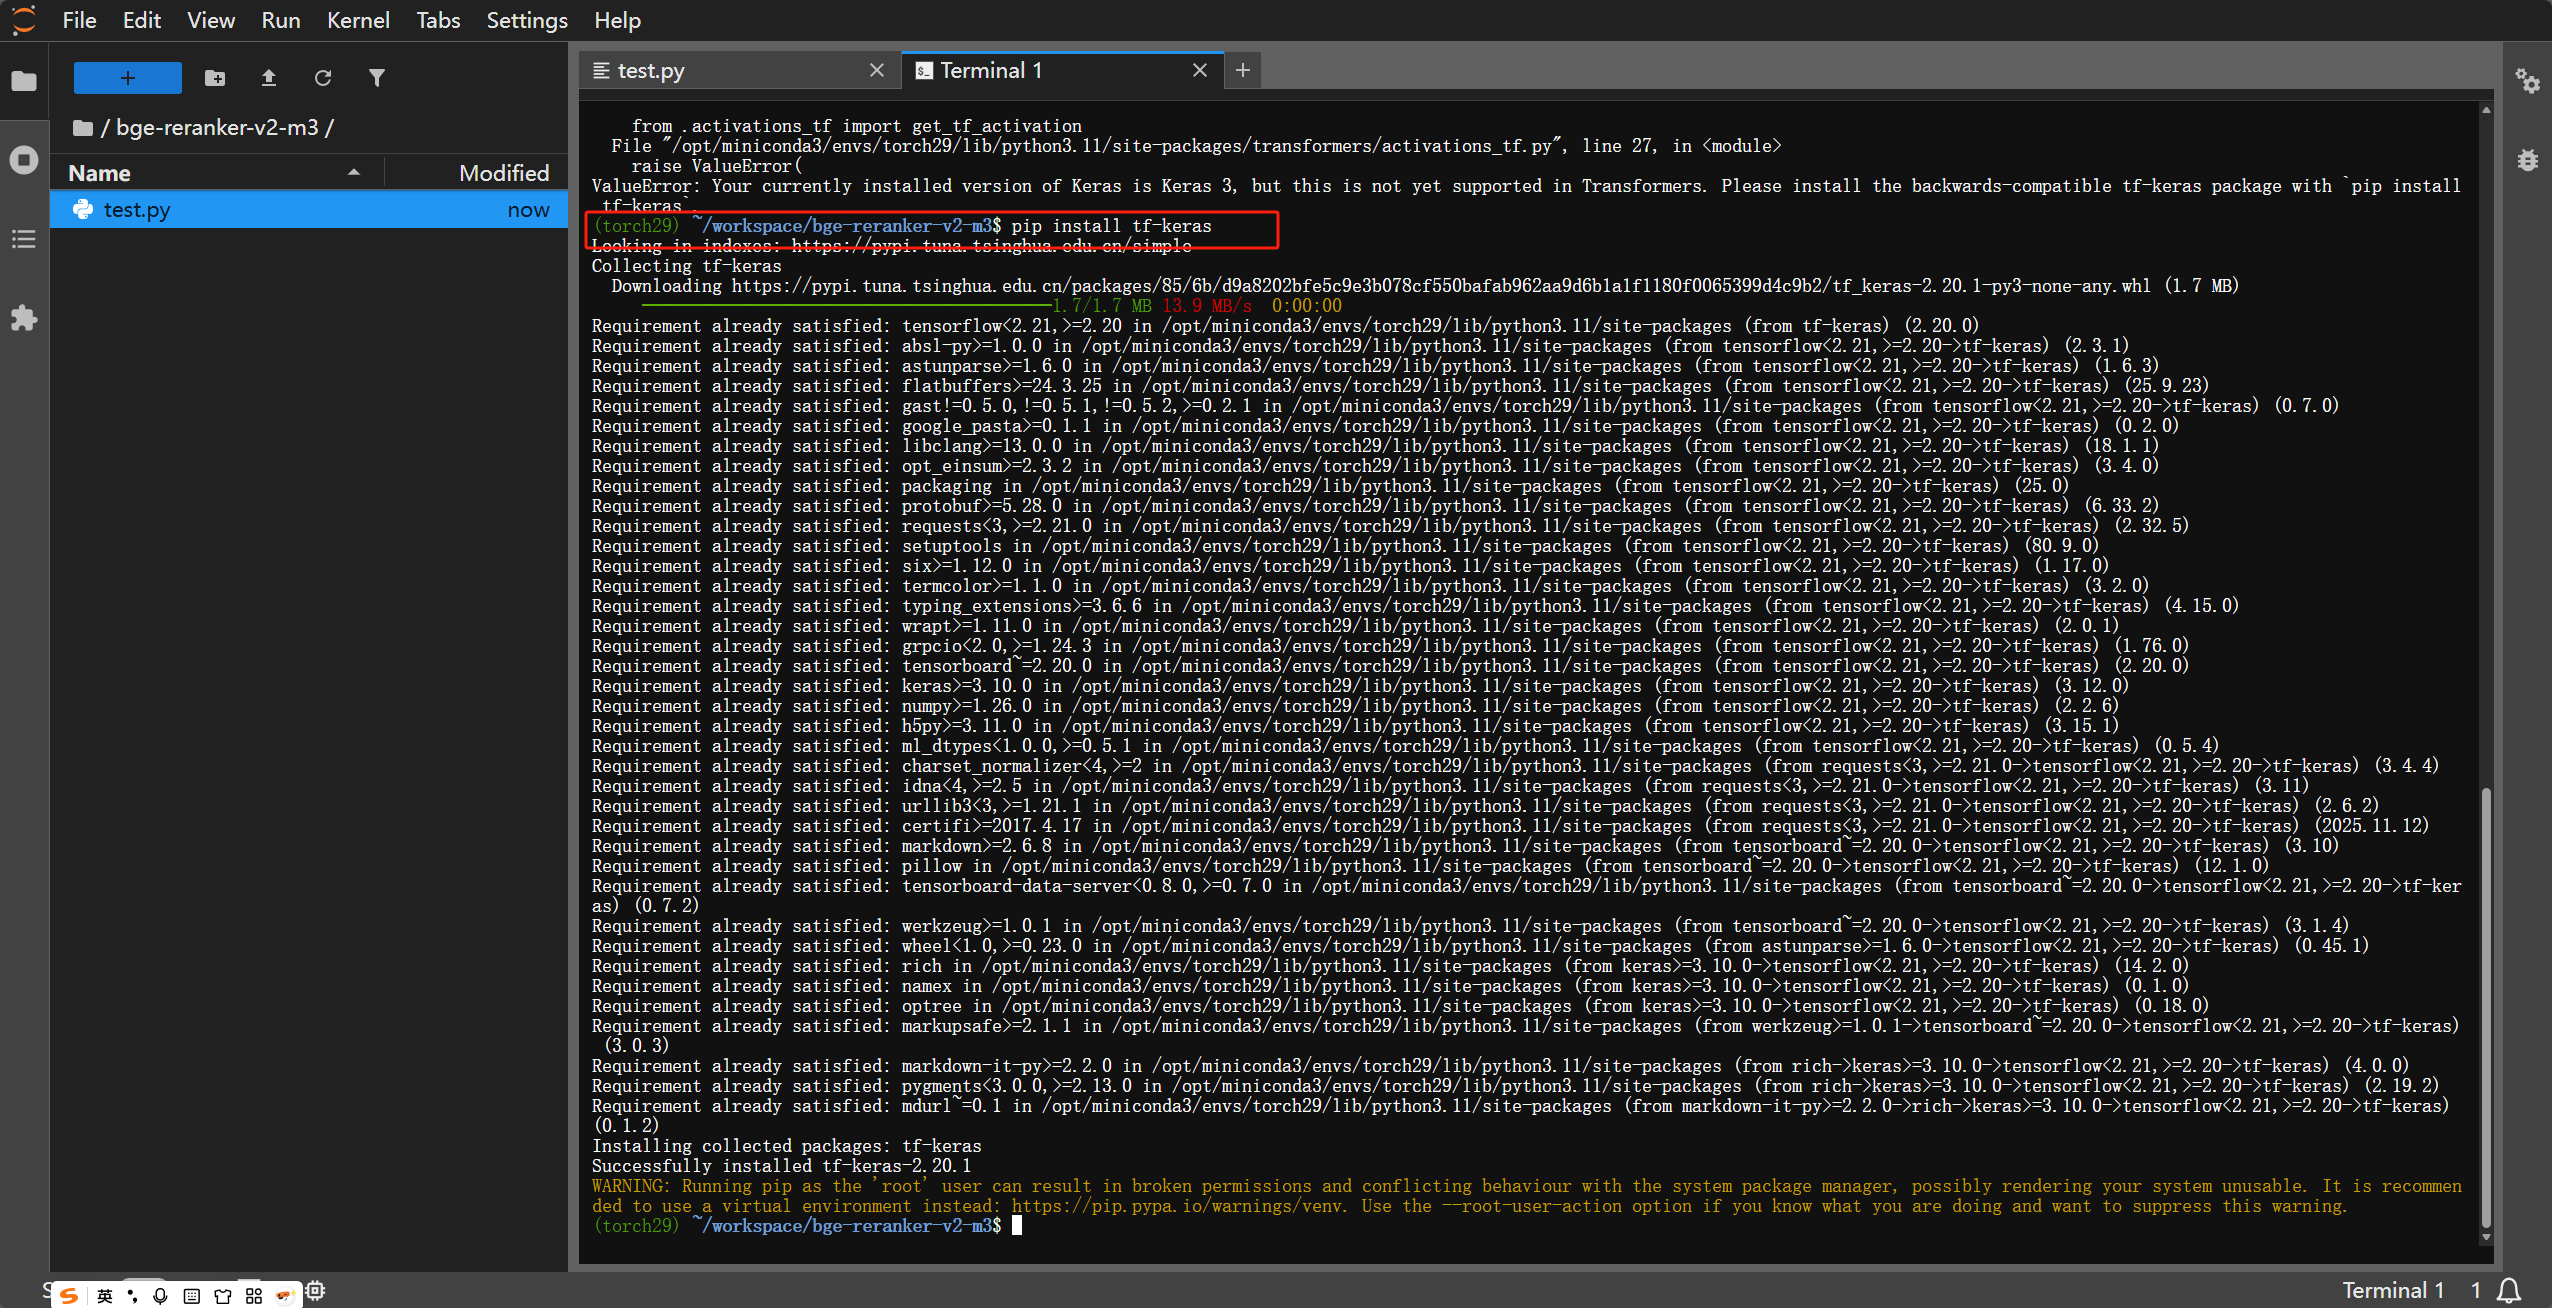Image resolution: width=2552 pixels, height=1308 pixels.
Task: Click the tf_keras wheel download URL
Action: (1441, 286)
